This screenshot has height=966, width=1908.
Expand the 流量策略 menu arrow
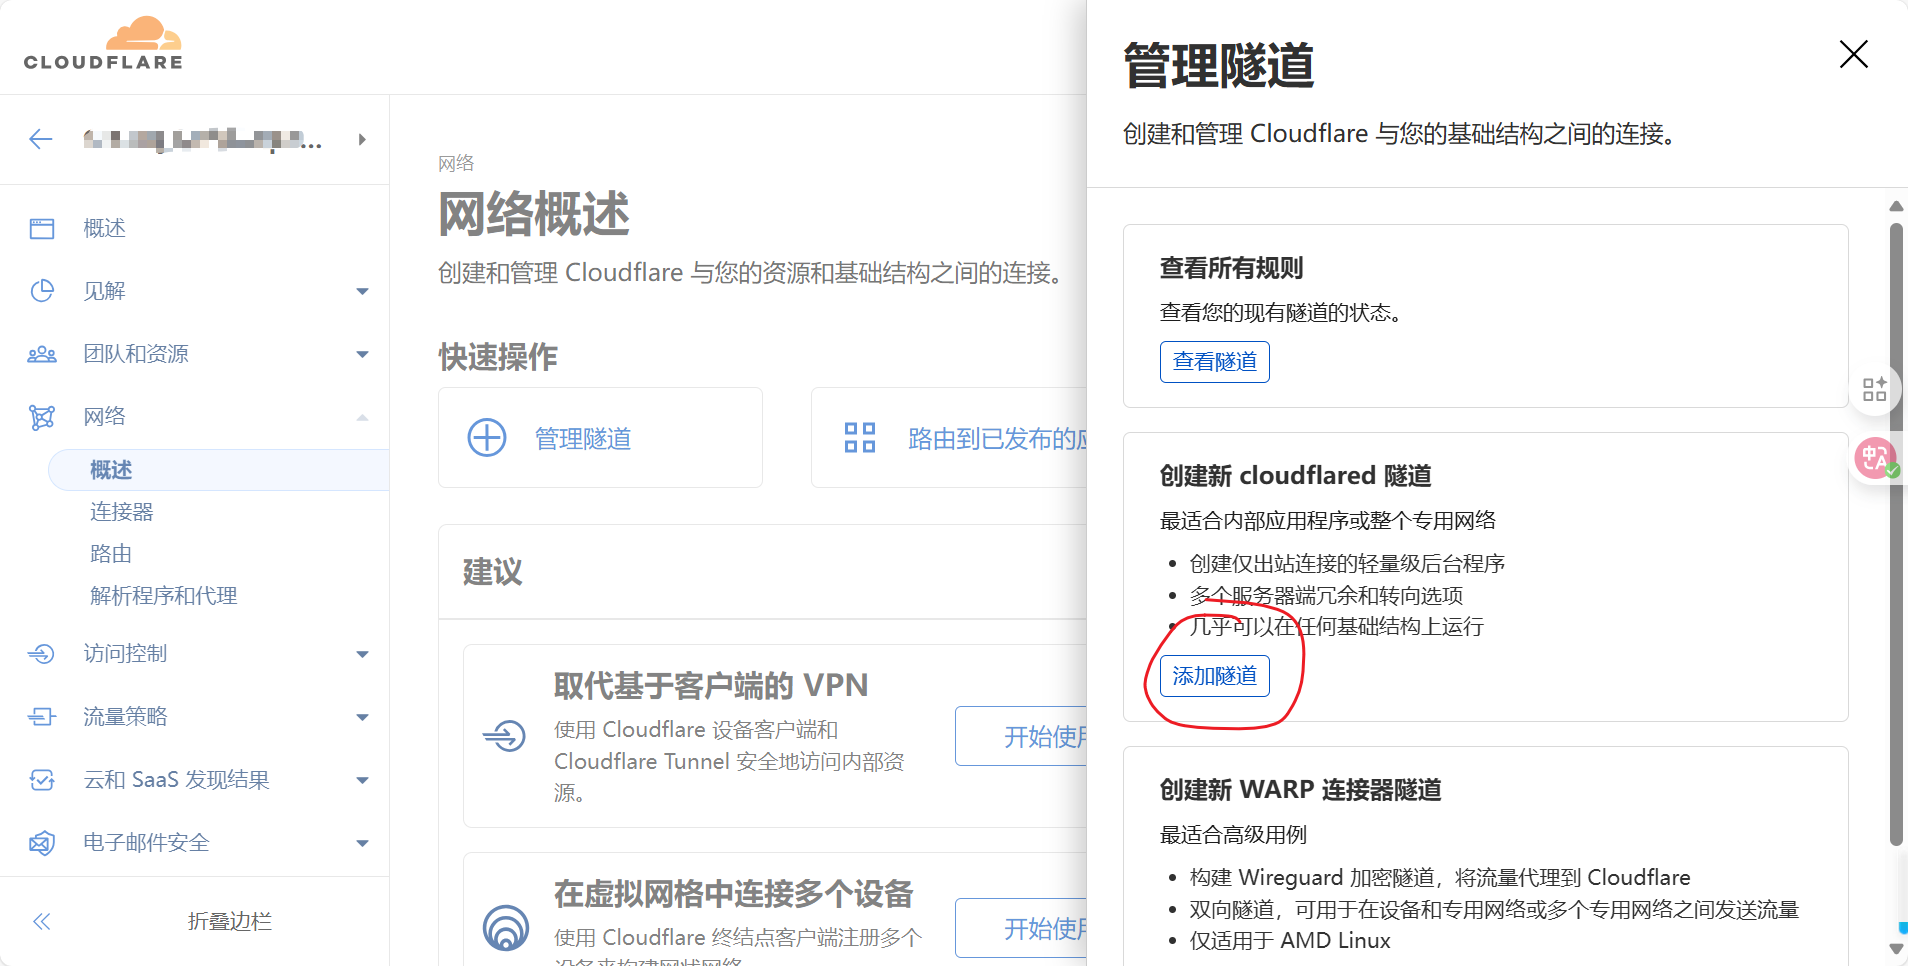click(362, 717)
